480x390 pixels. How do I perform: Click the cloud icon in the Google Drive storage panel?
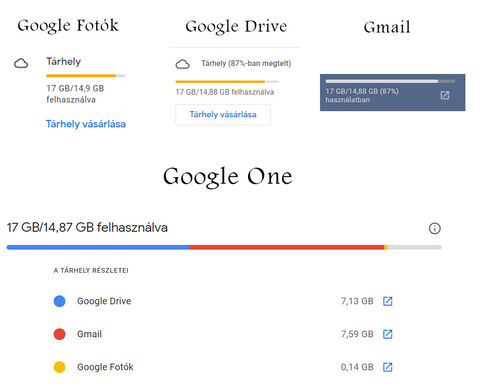pos(183,64)
